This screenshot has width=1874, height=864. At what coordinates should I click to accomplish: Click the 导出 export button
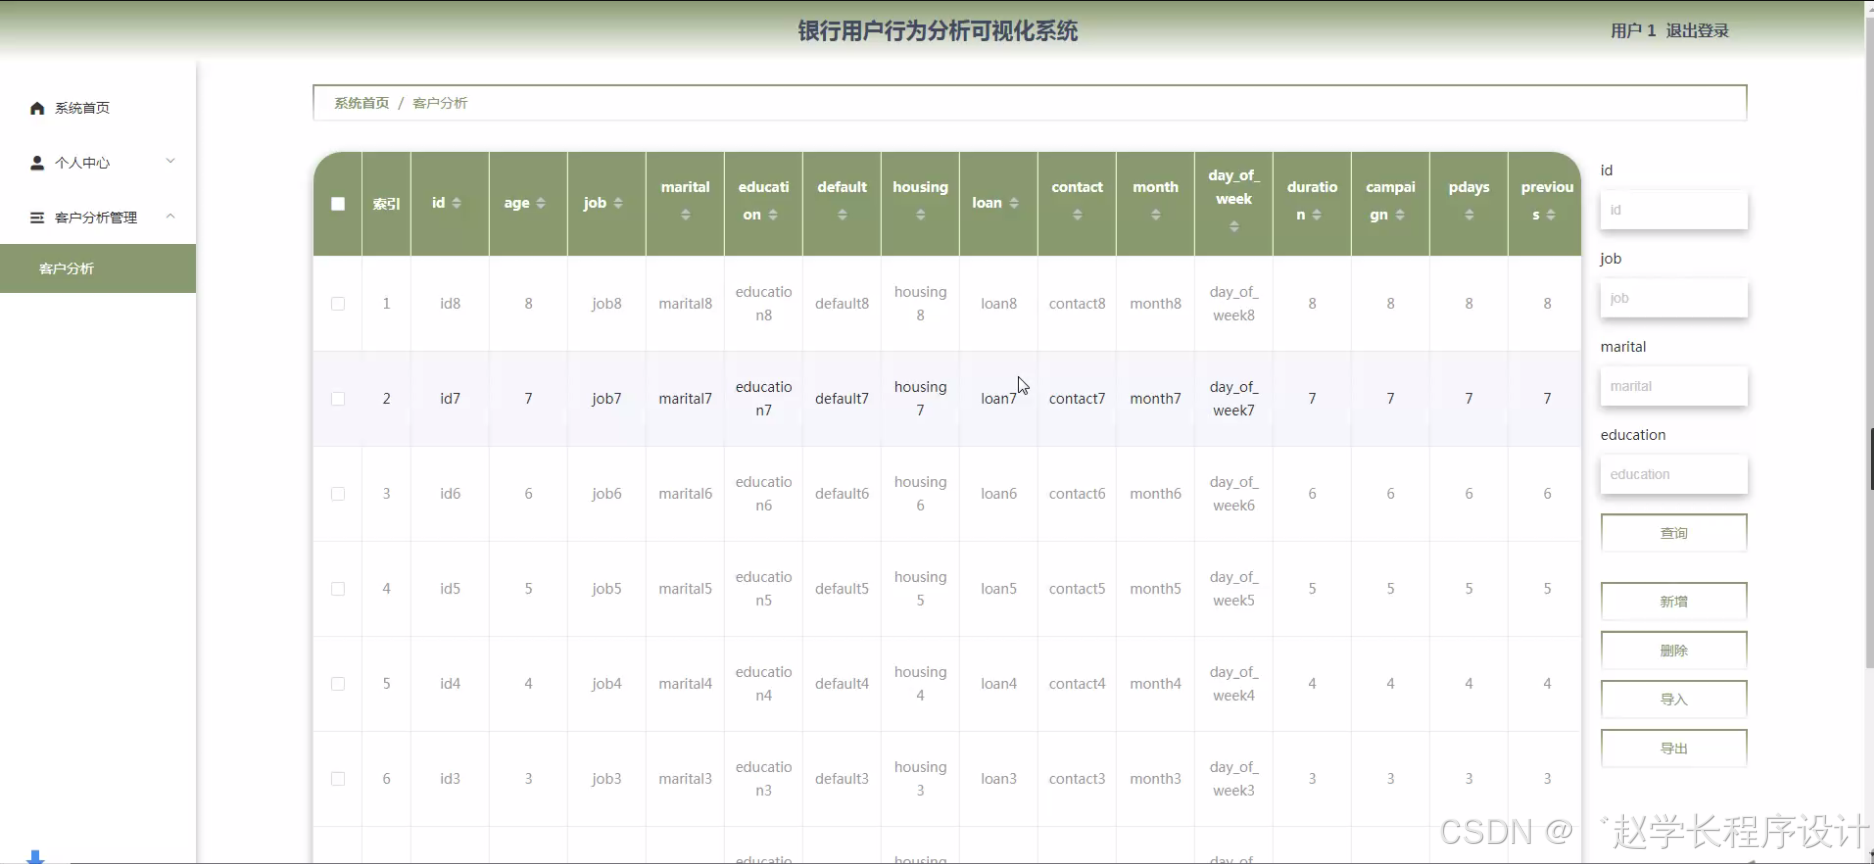tap(1674, 748)
